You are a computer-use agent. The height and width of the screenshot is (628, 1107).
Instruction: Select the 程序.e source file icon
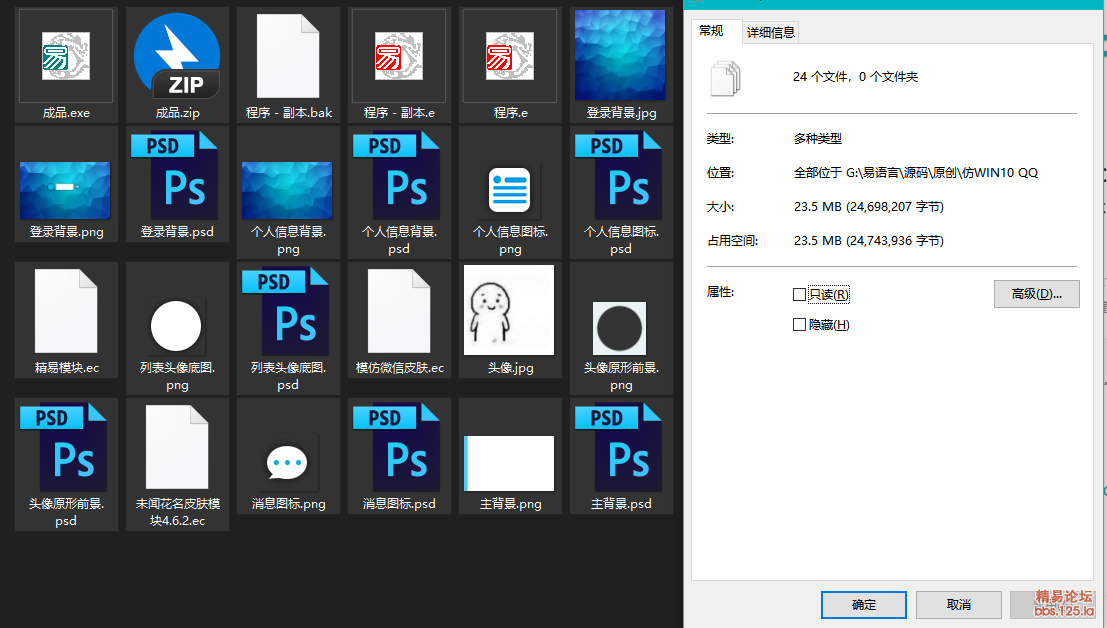click(510, 56)
